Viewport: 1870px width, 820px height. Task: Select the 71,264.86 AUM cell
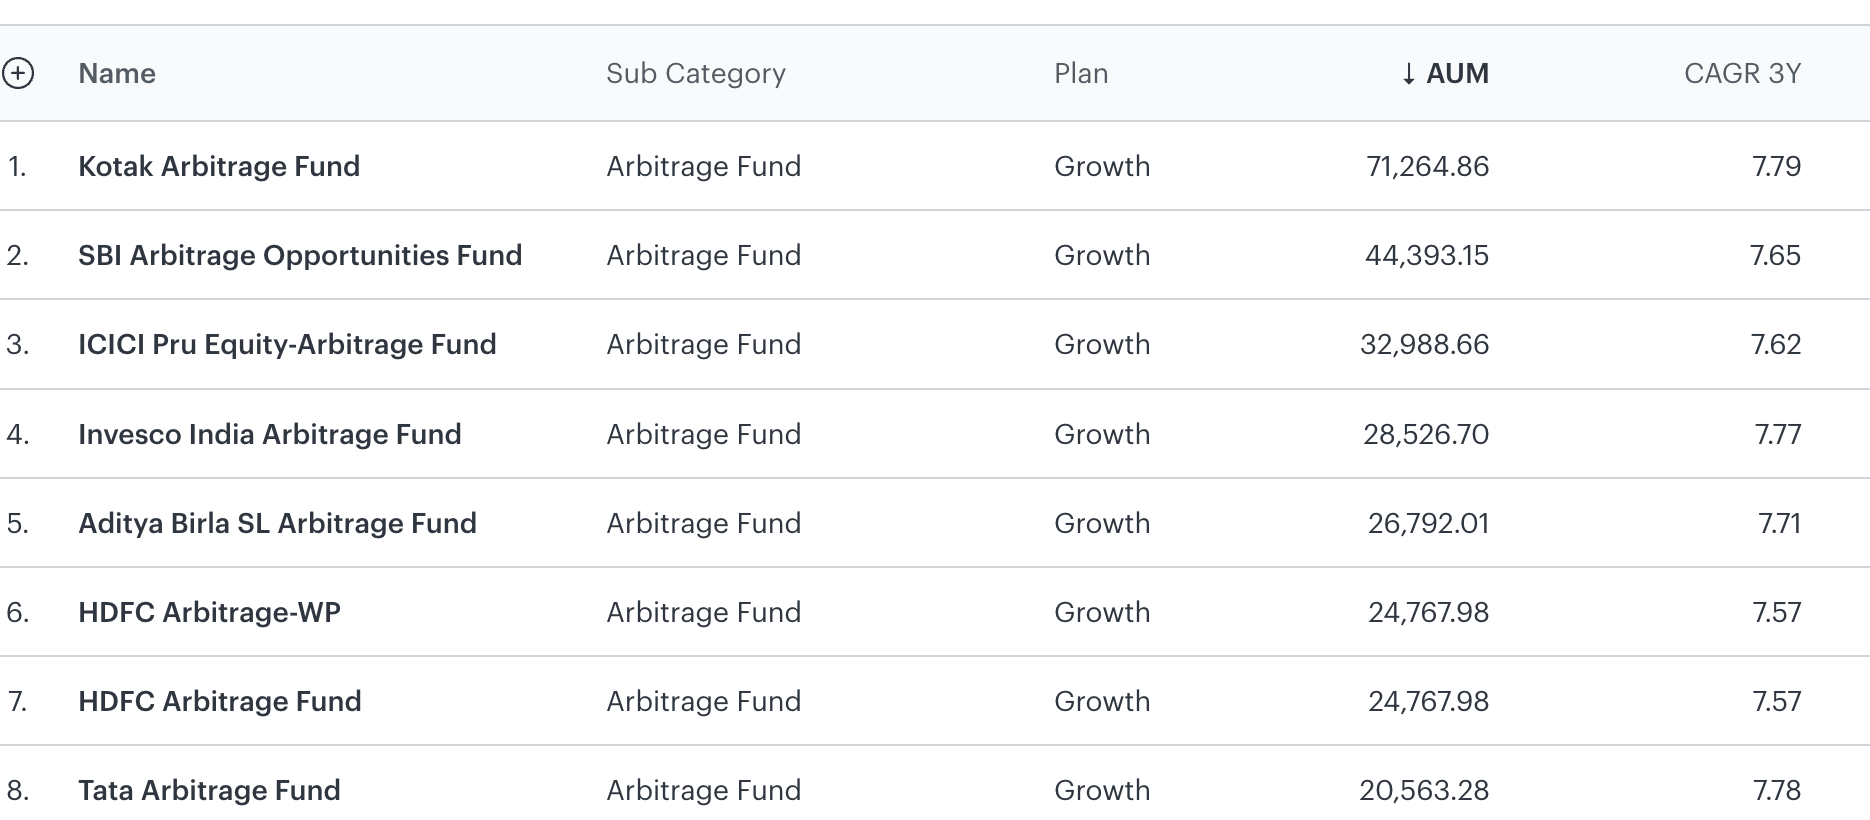coord(1428,166)
